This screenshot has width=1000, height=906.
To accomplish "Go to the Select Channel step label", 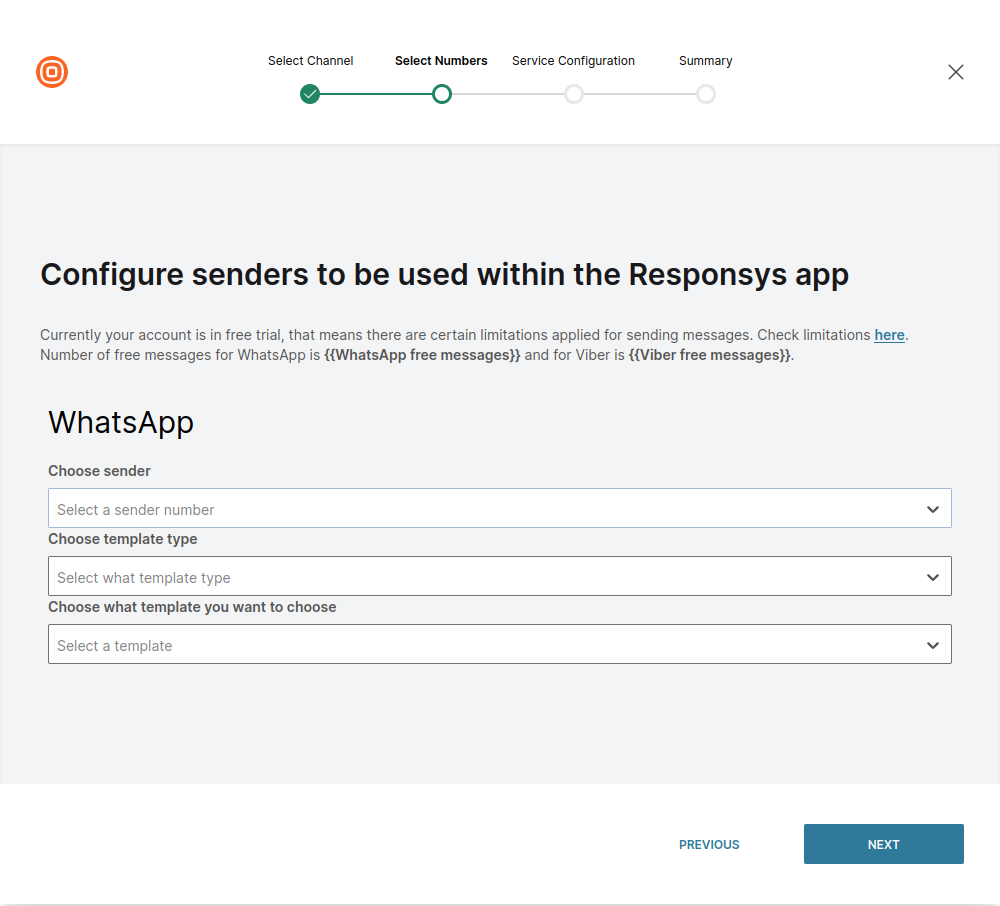I will [310, 61].
